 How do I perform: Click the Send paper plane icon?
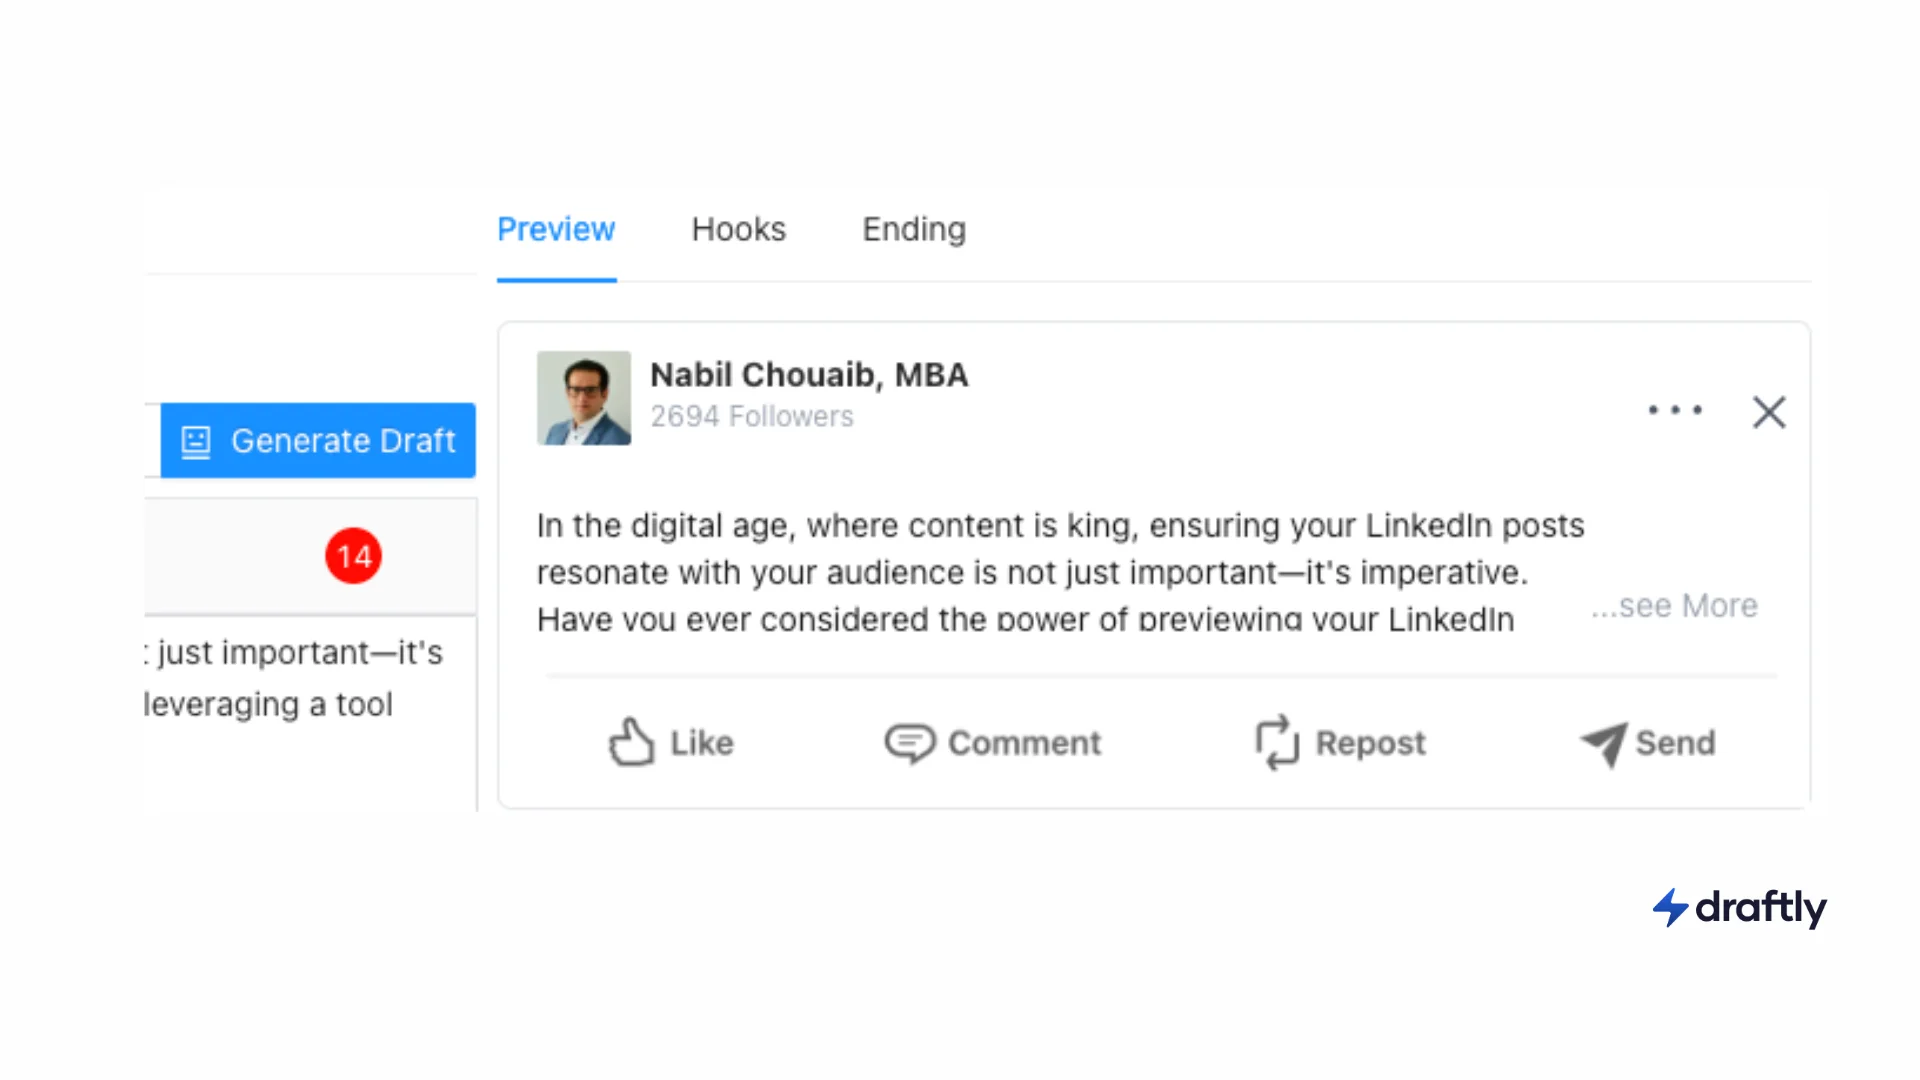coord(1603,744)
